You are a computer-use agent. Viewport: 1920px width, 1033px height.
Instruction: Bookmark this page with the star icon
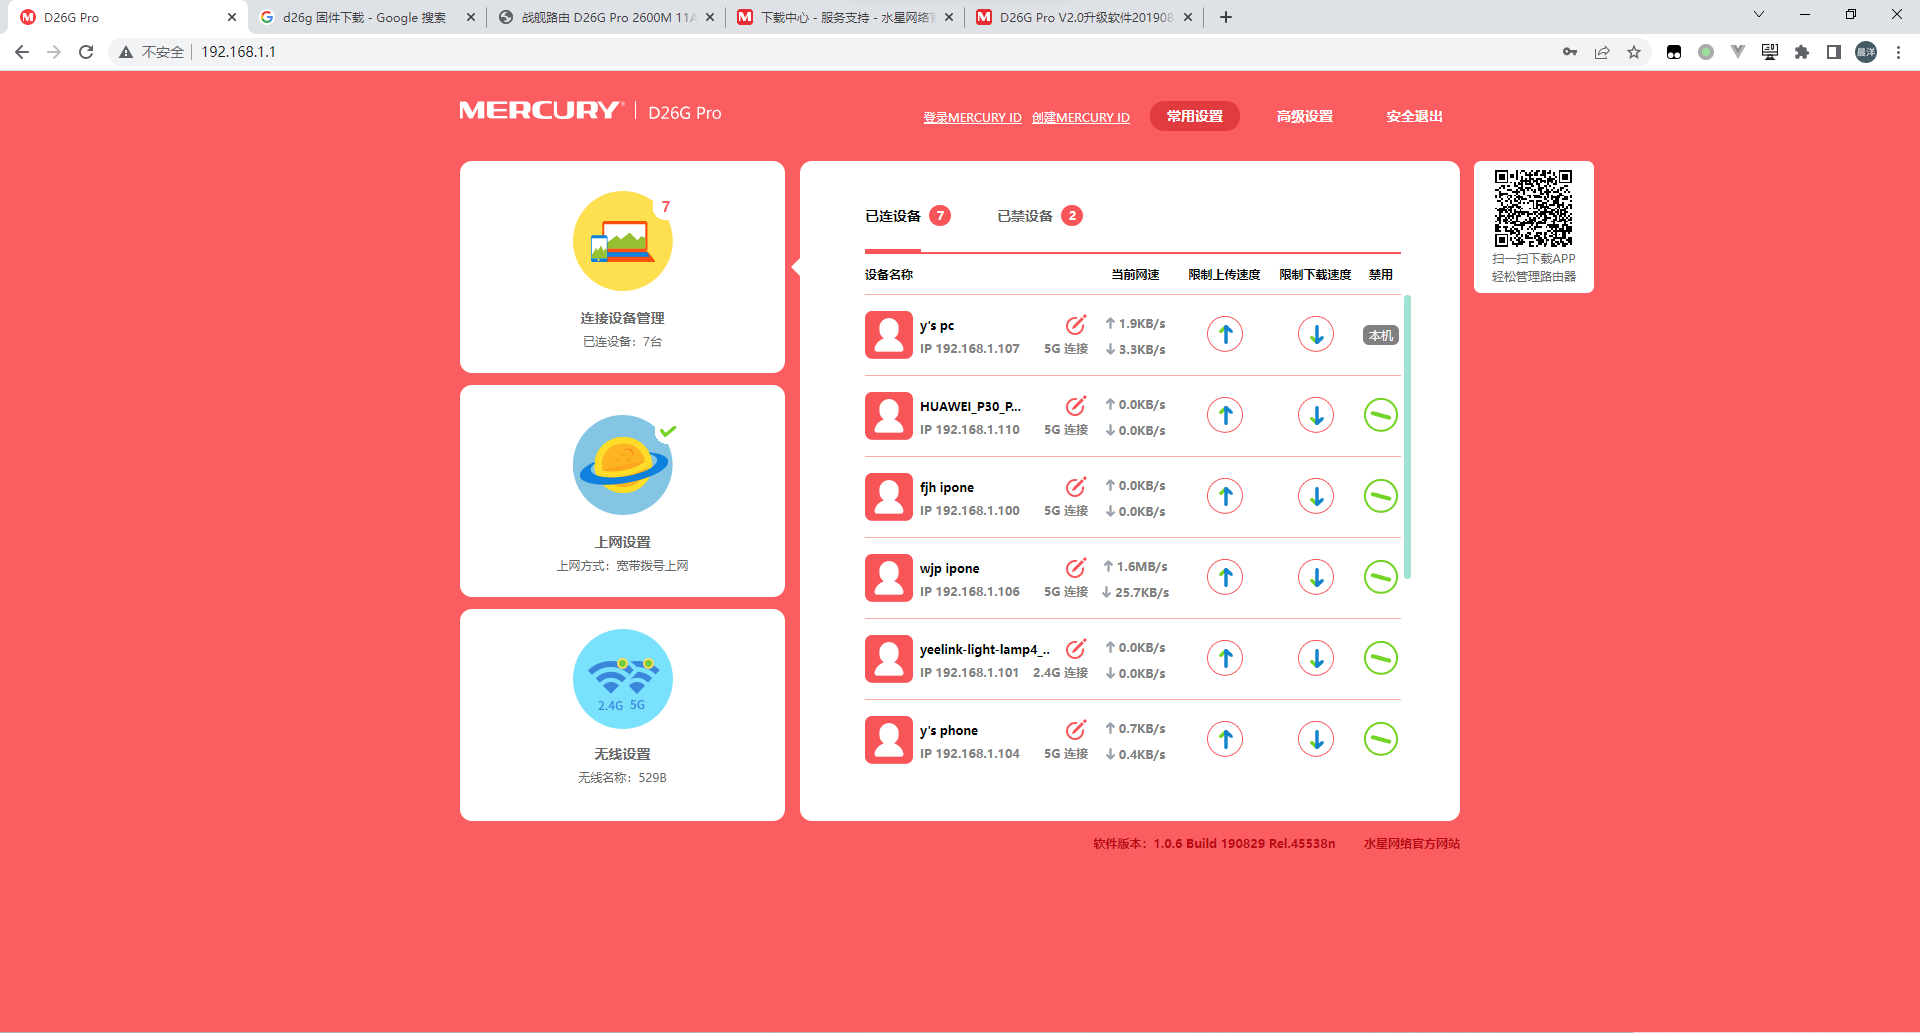[x=1634, y=52]
